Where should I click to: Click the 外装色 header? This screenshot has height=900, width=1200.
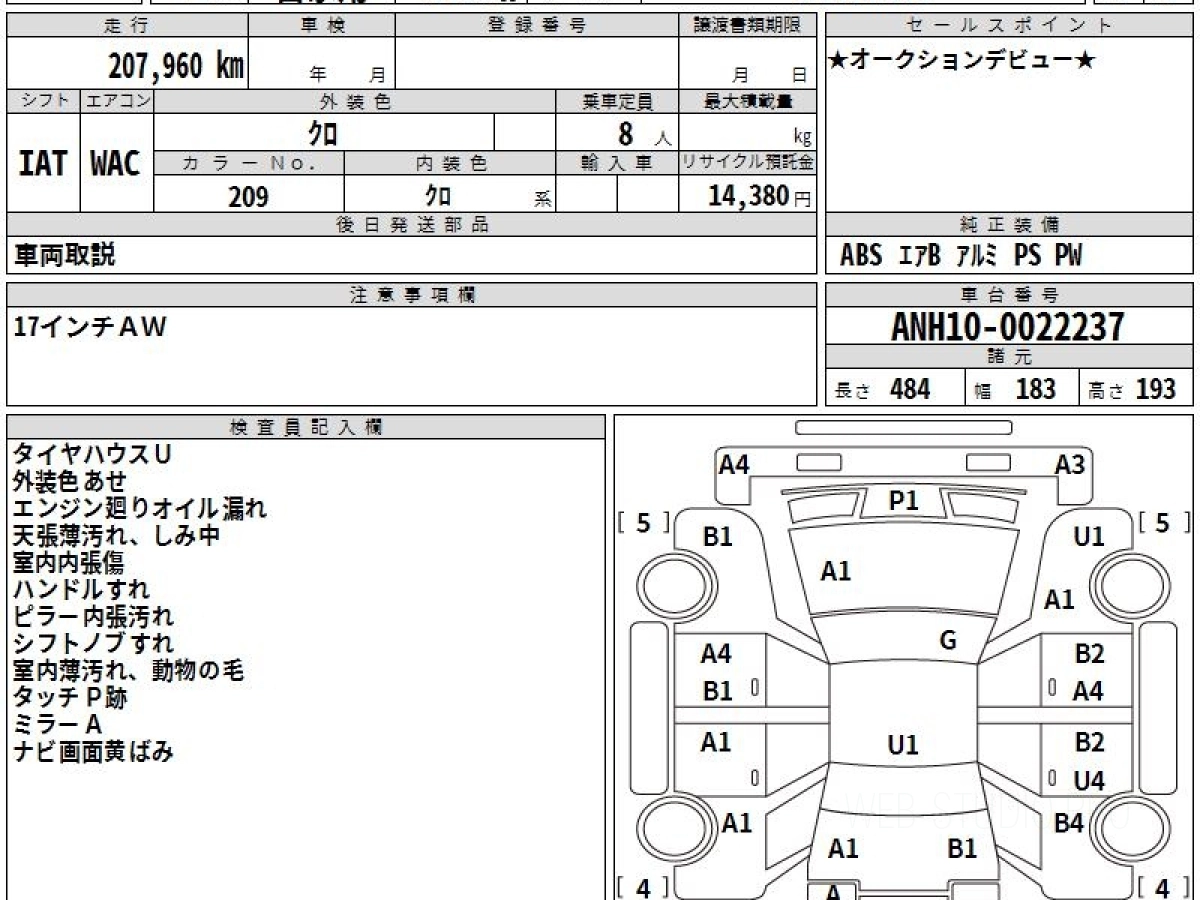point(355,101)
